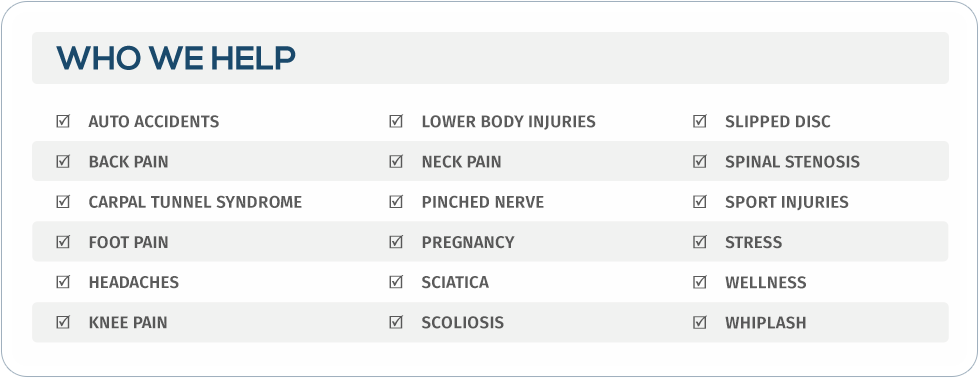Select the Wellness list item

[765, 282]
